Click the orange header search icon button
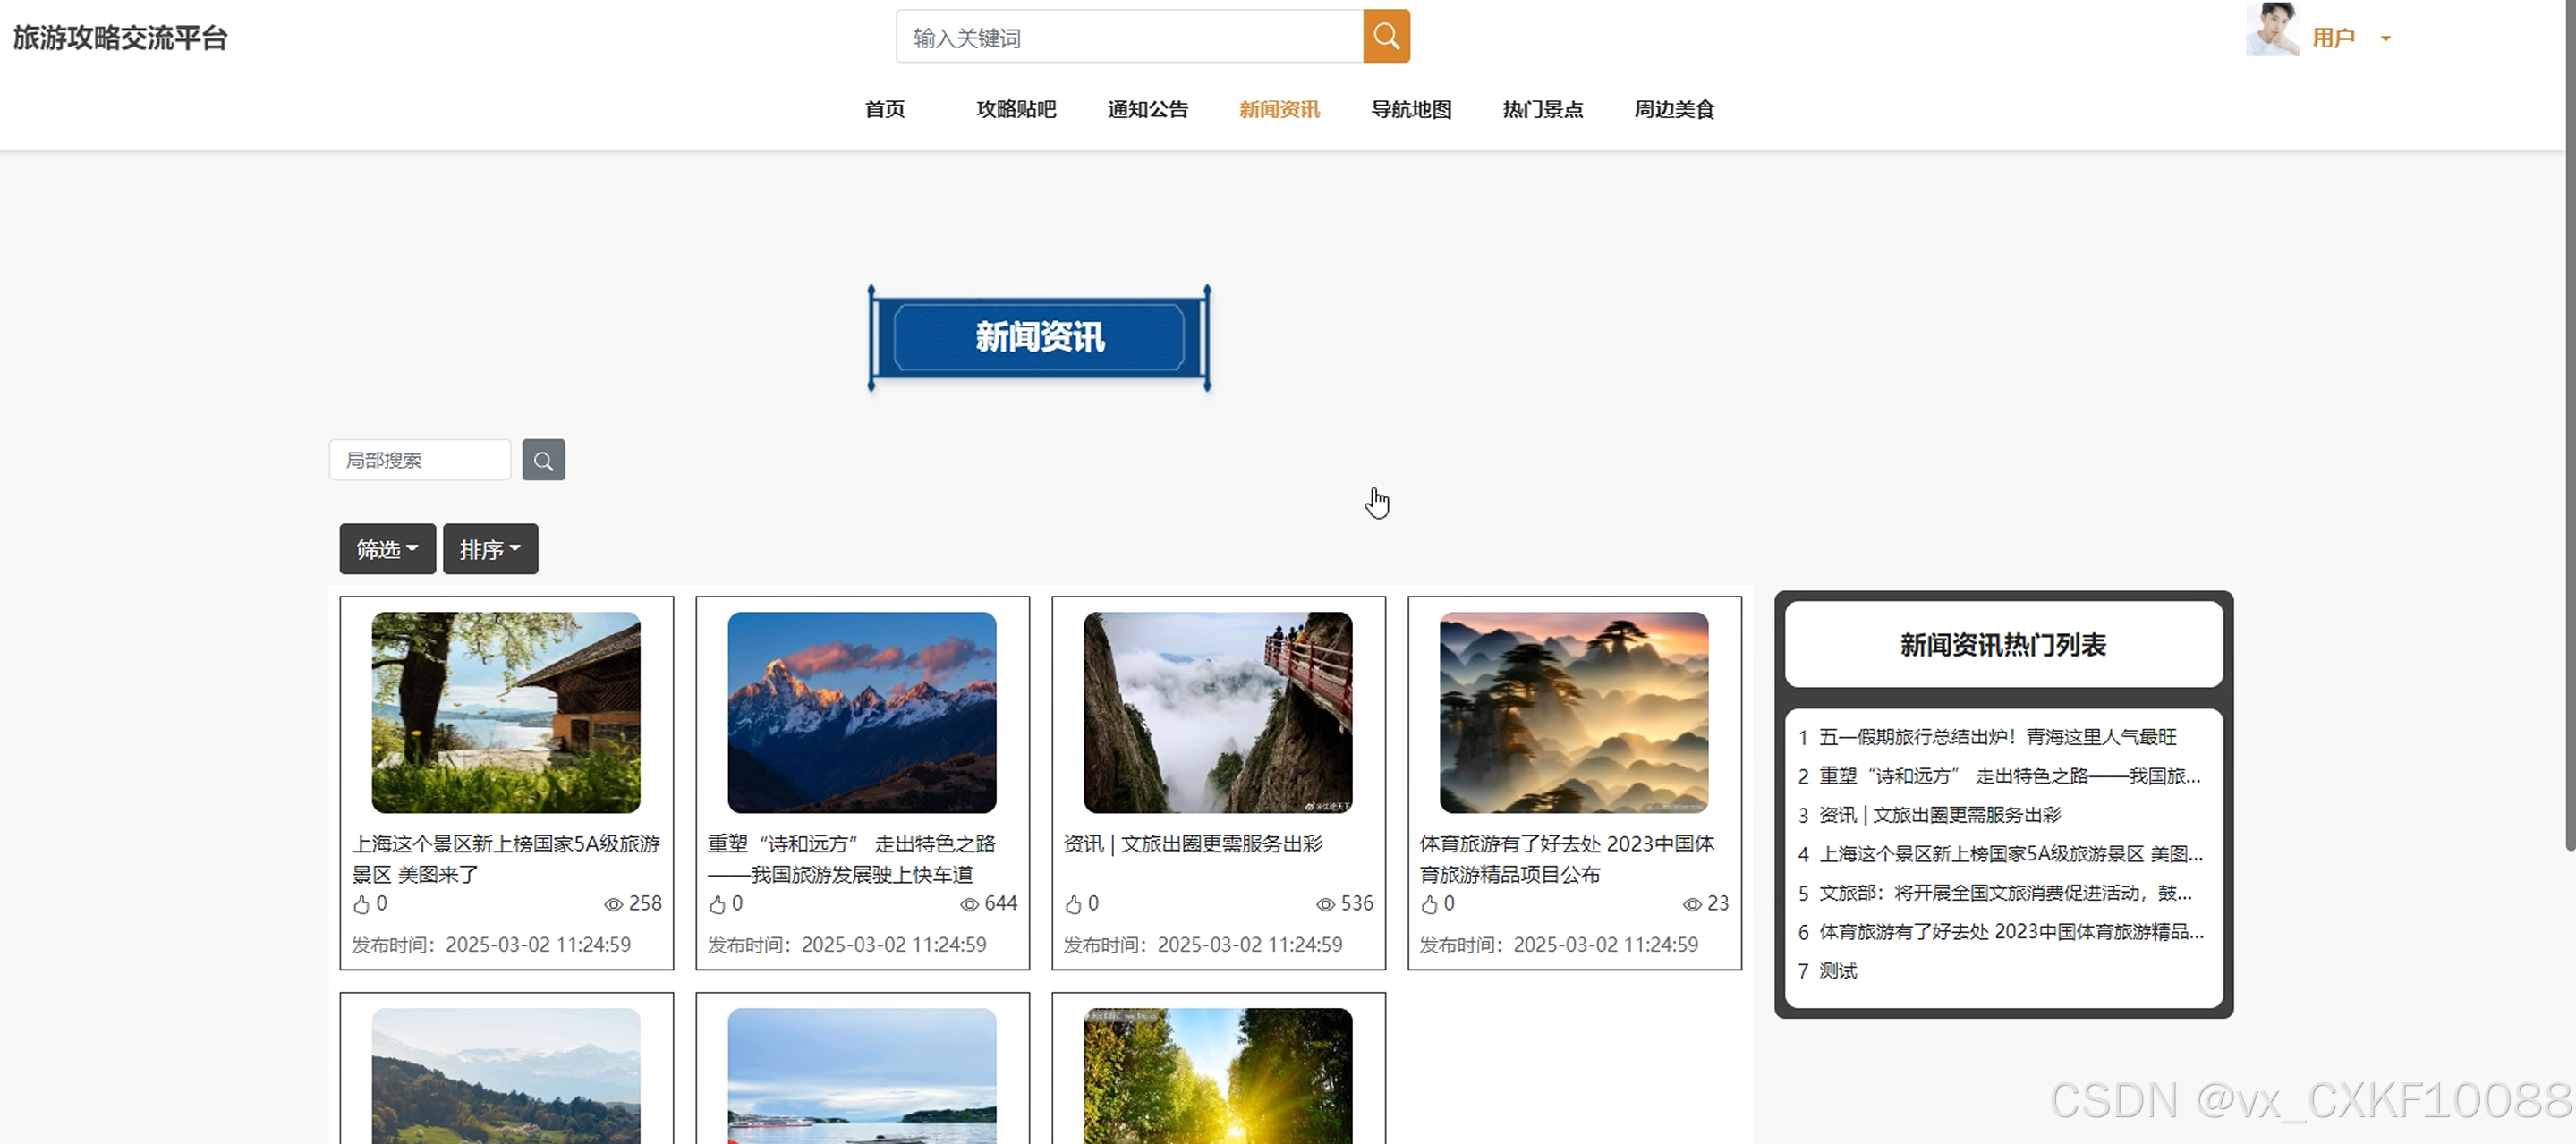 (x=1386, y=37)
